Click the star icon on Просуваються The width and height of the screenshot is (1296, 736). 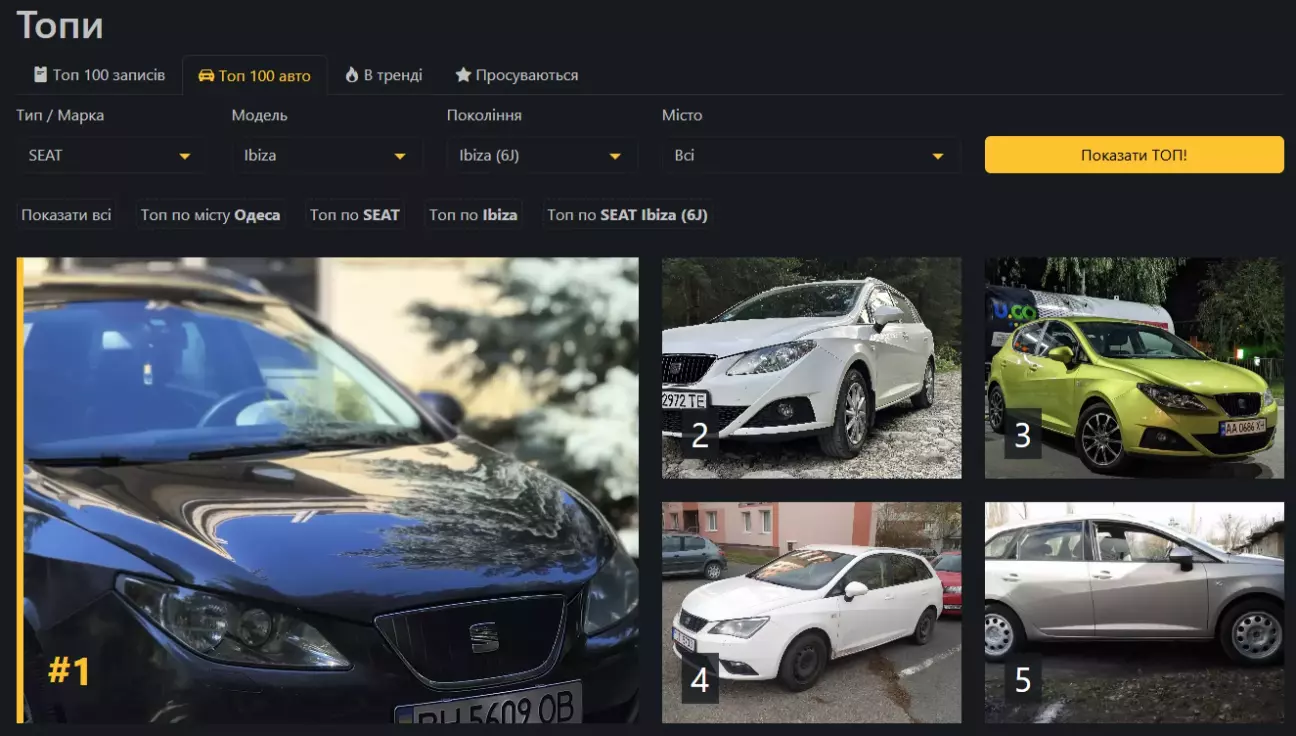pos(463,75)
